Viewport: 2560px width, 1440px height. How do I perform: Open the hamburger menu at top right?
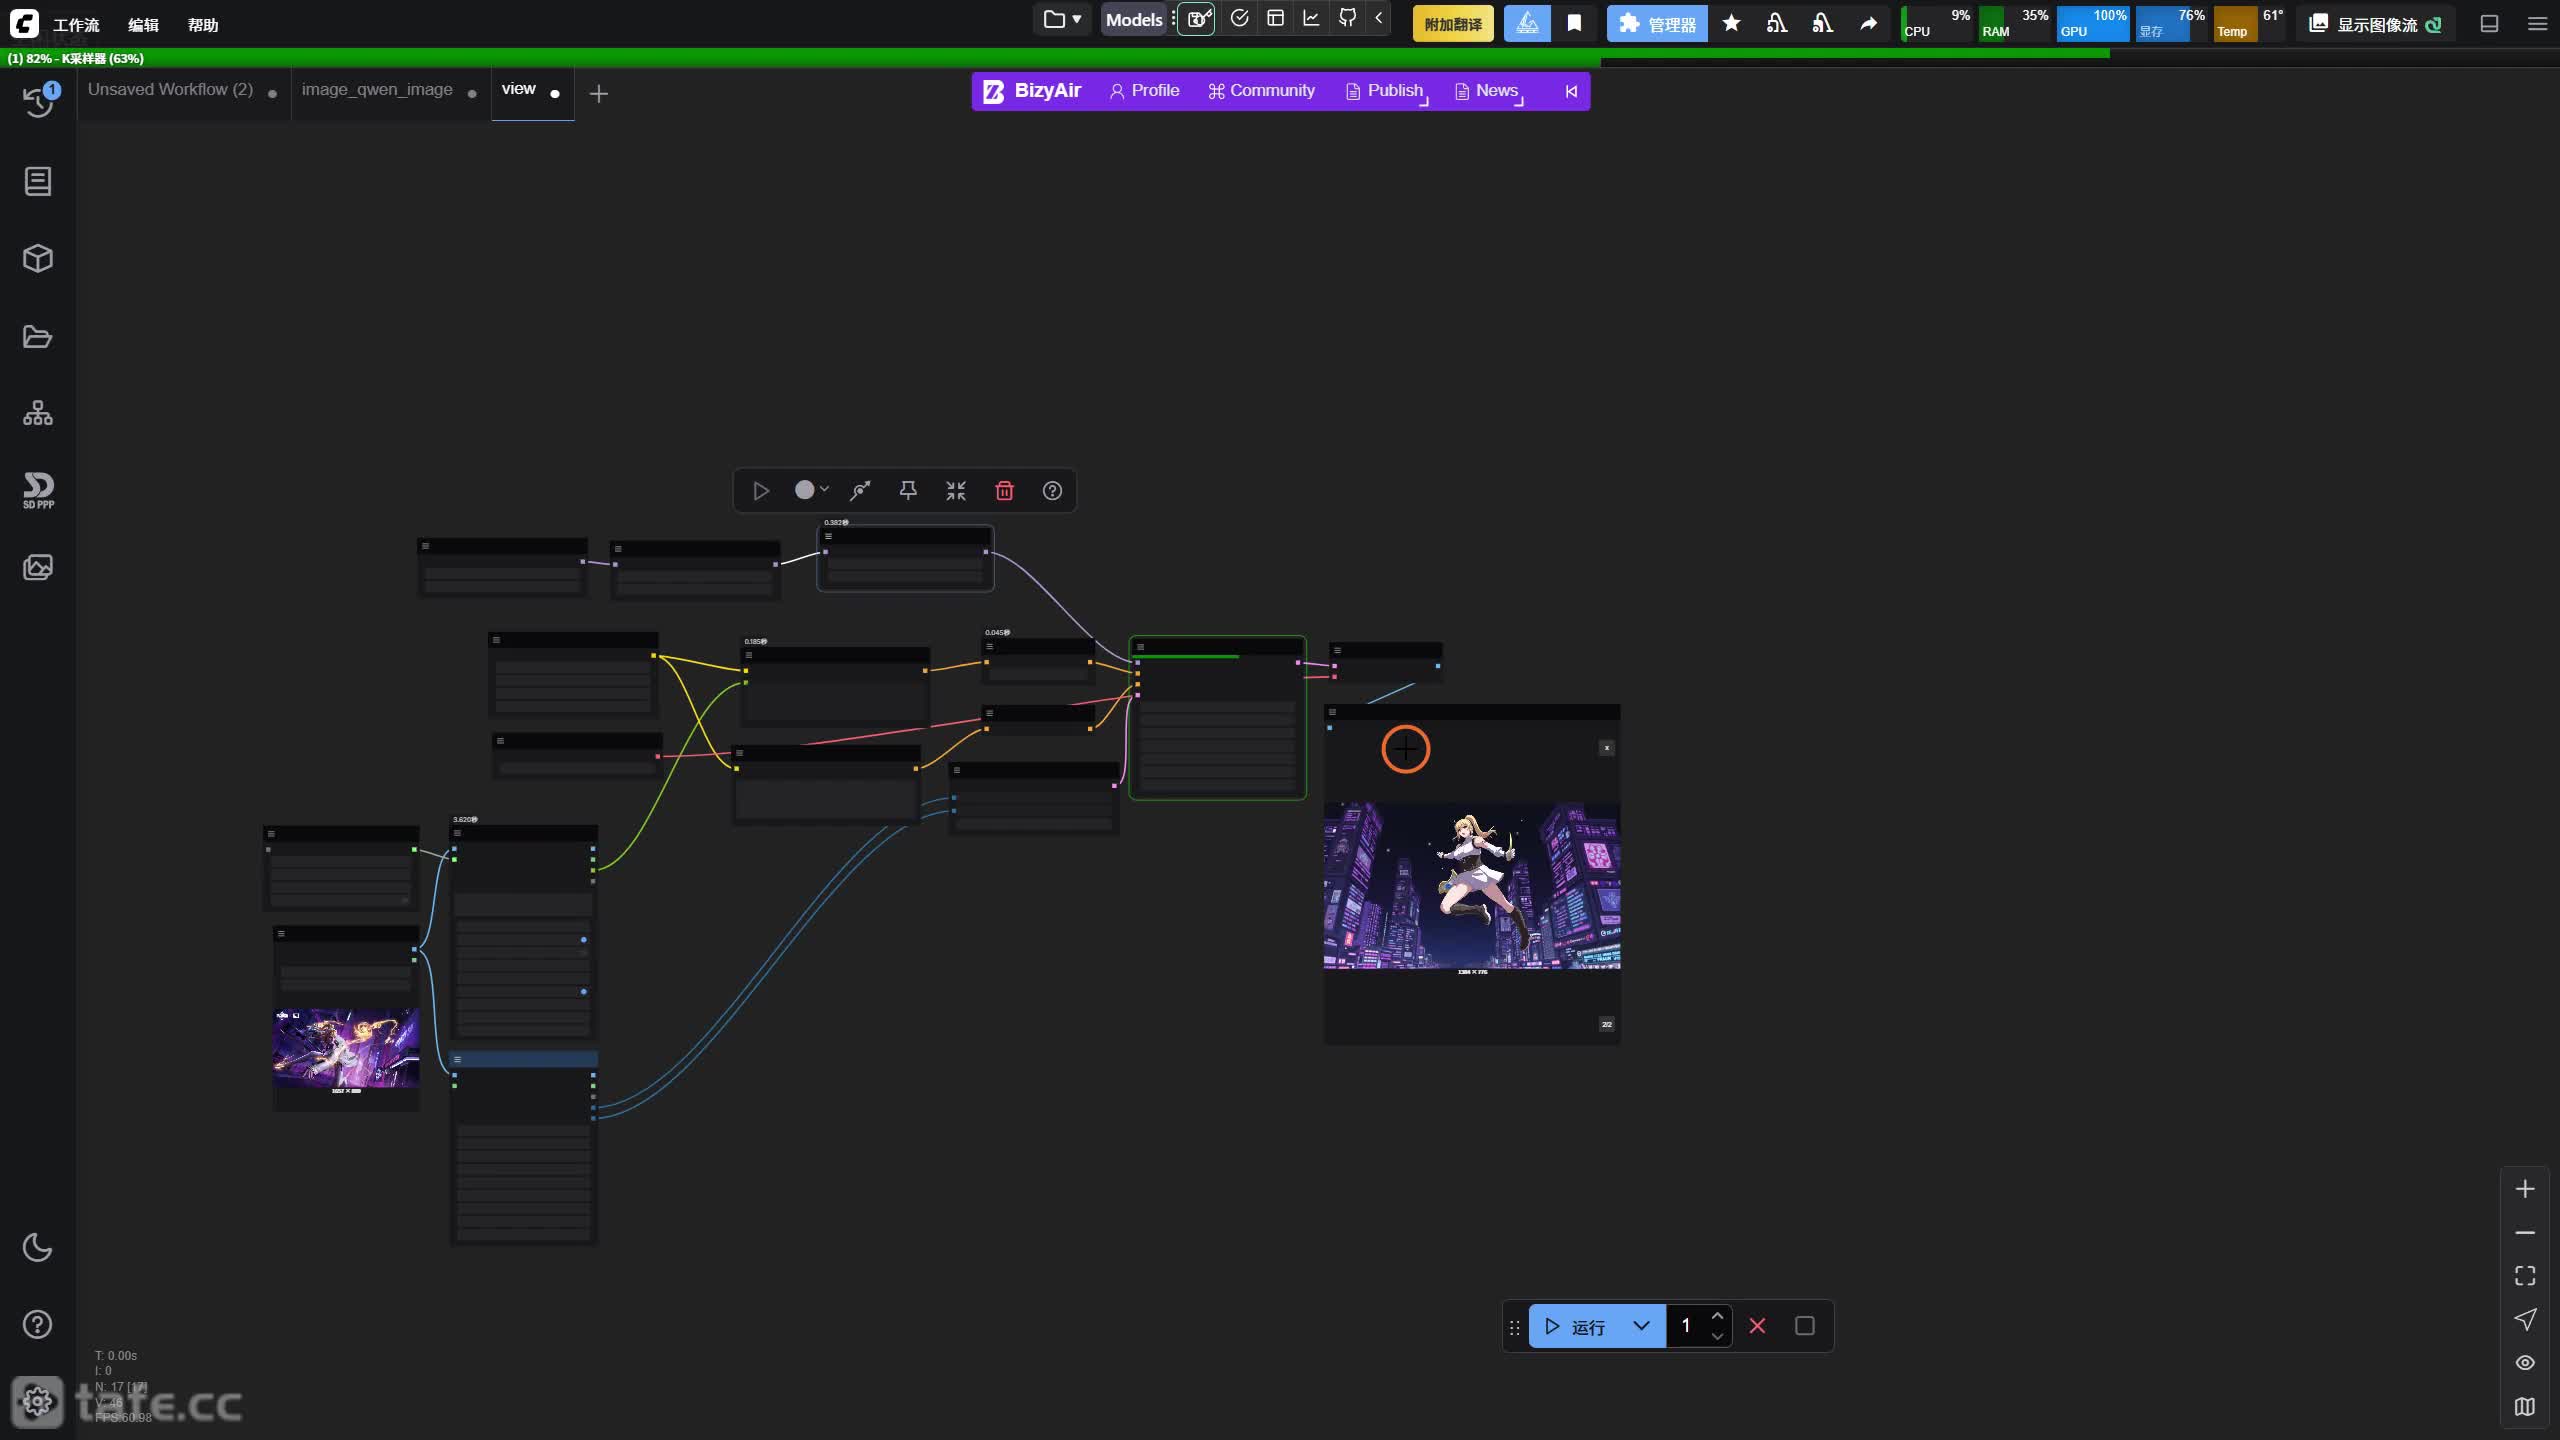pyautogui.click(x=2537, y=24)
